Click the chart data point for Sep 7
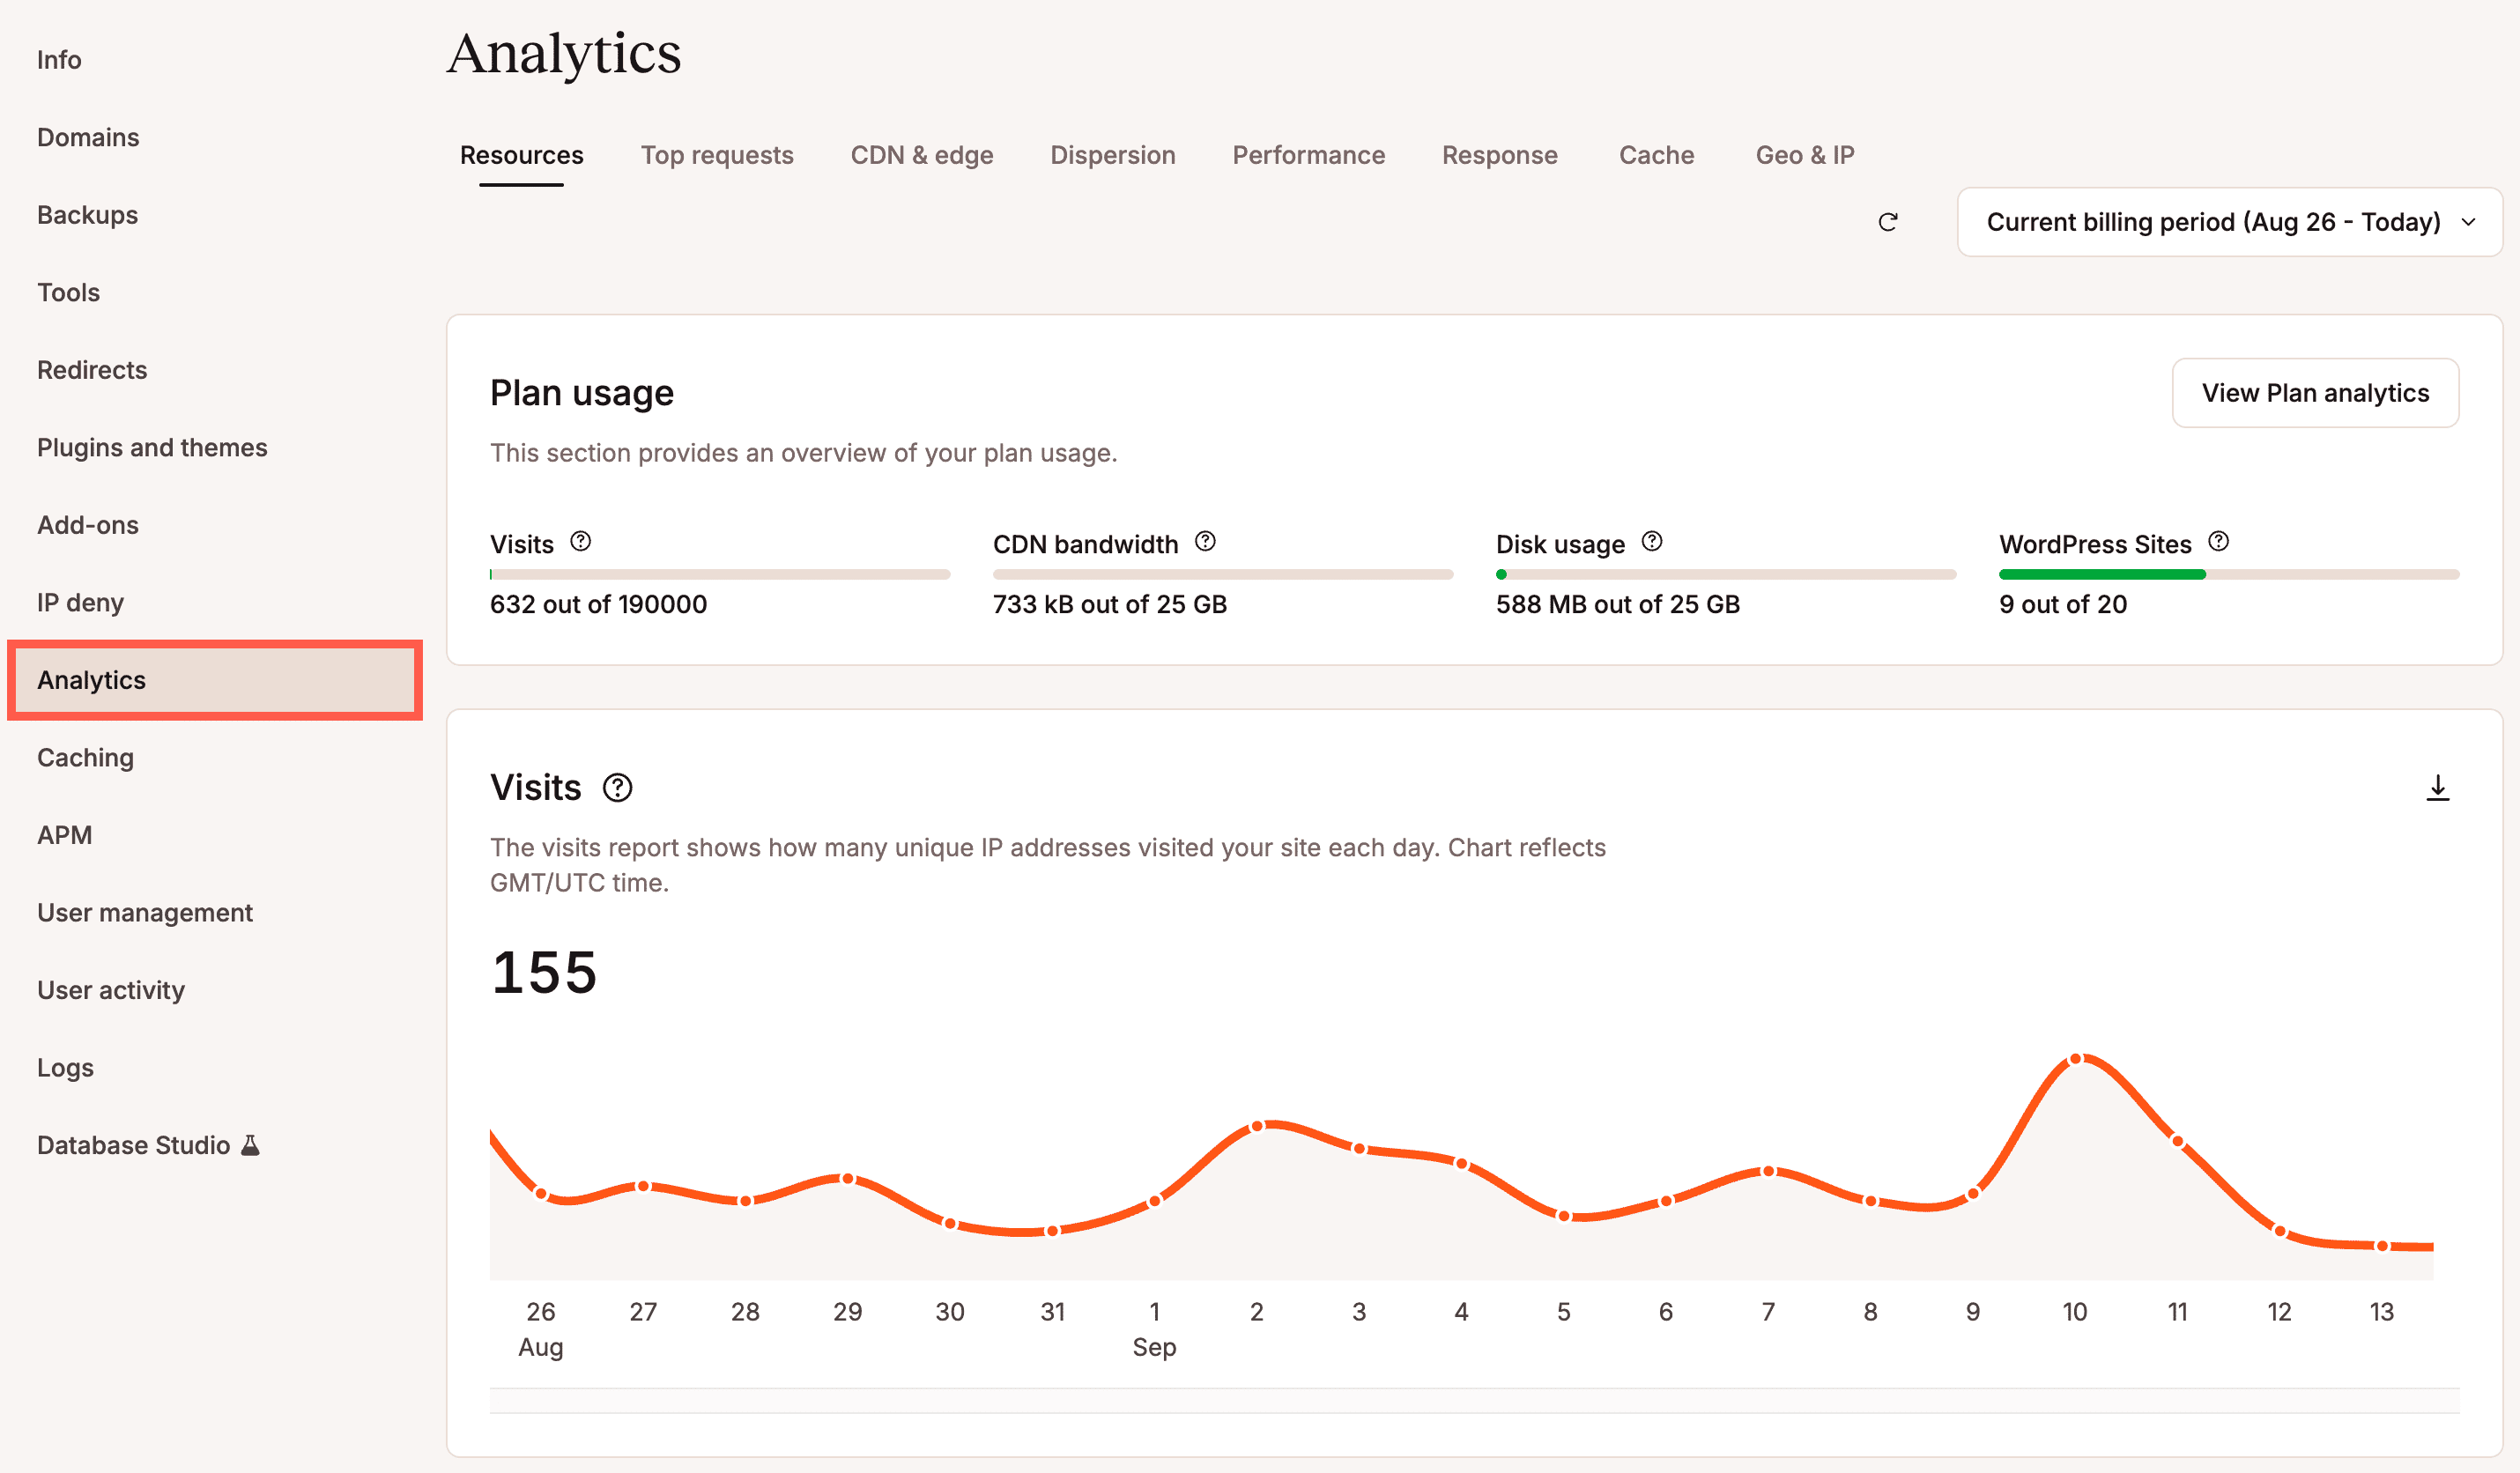The image size is (2520, 1473). pyautogui.click(x=1768, y=1171)
